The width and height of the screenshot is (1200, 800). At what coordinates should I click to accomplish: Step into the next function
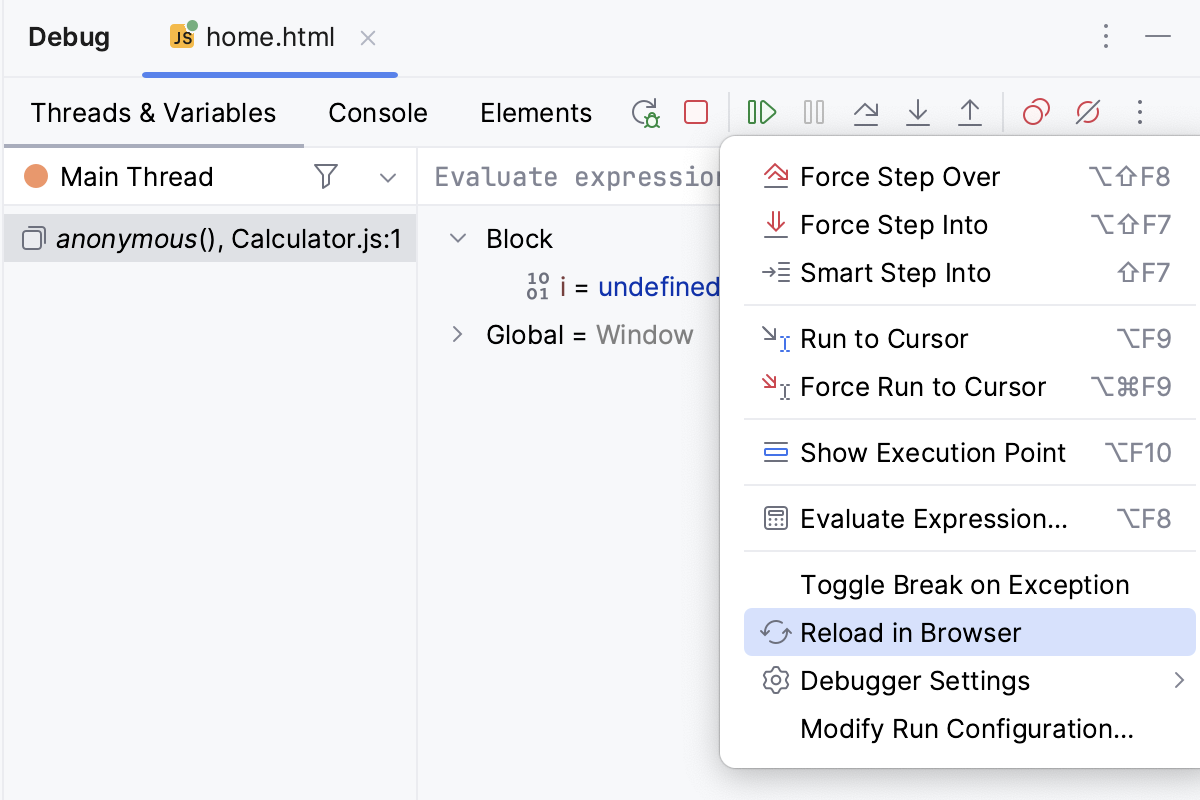pos(918,112)
